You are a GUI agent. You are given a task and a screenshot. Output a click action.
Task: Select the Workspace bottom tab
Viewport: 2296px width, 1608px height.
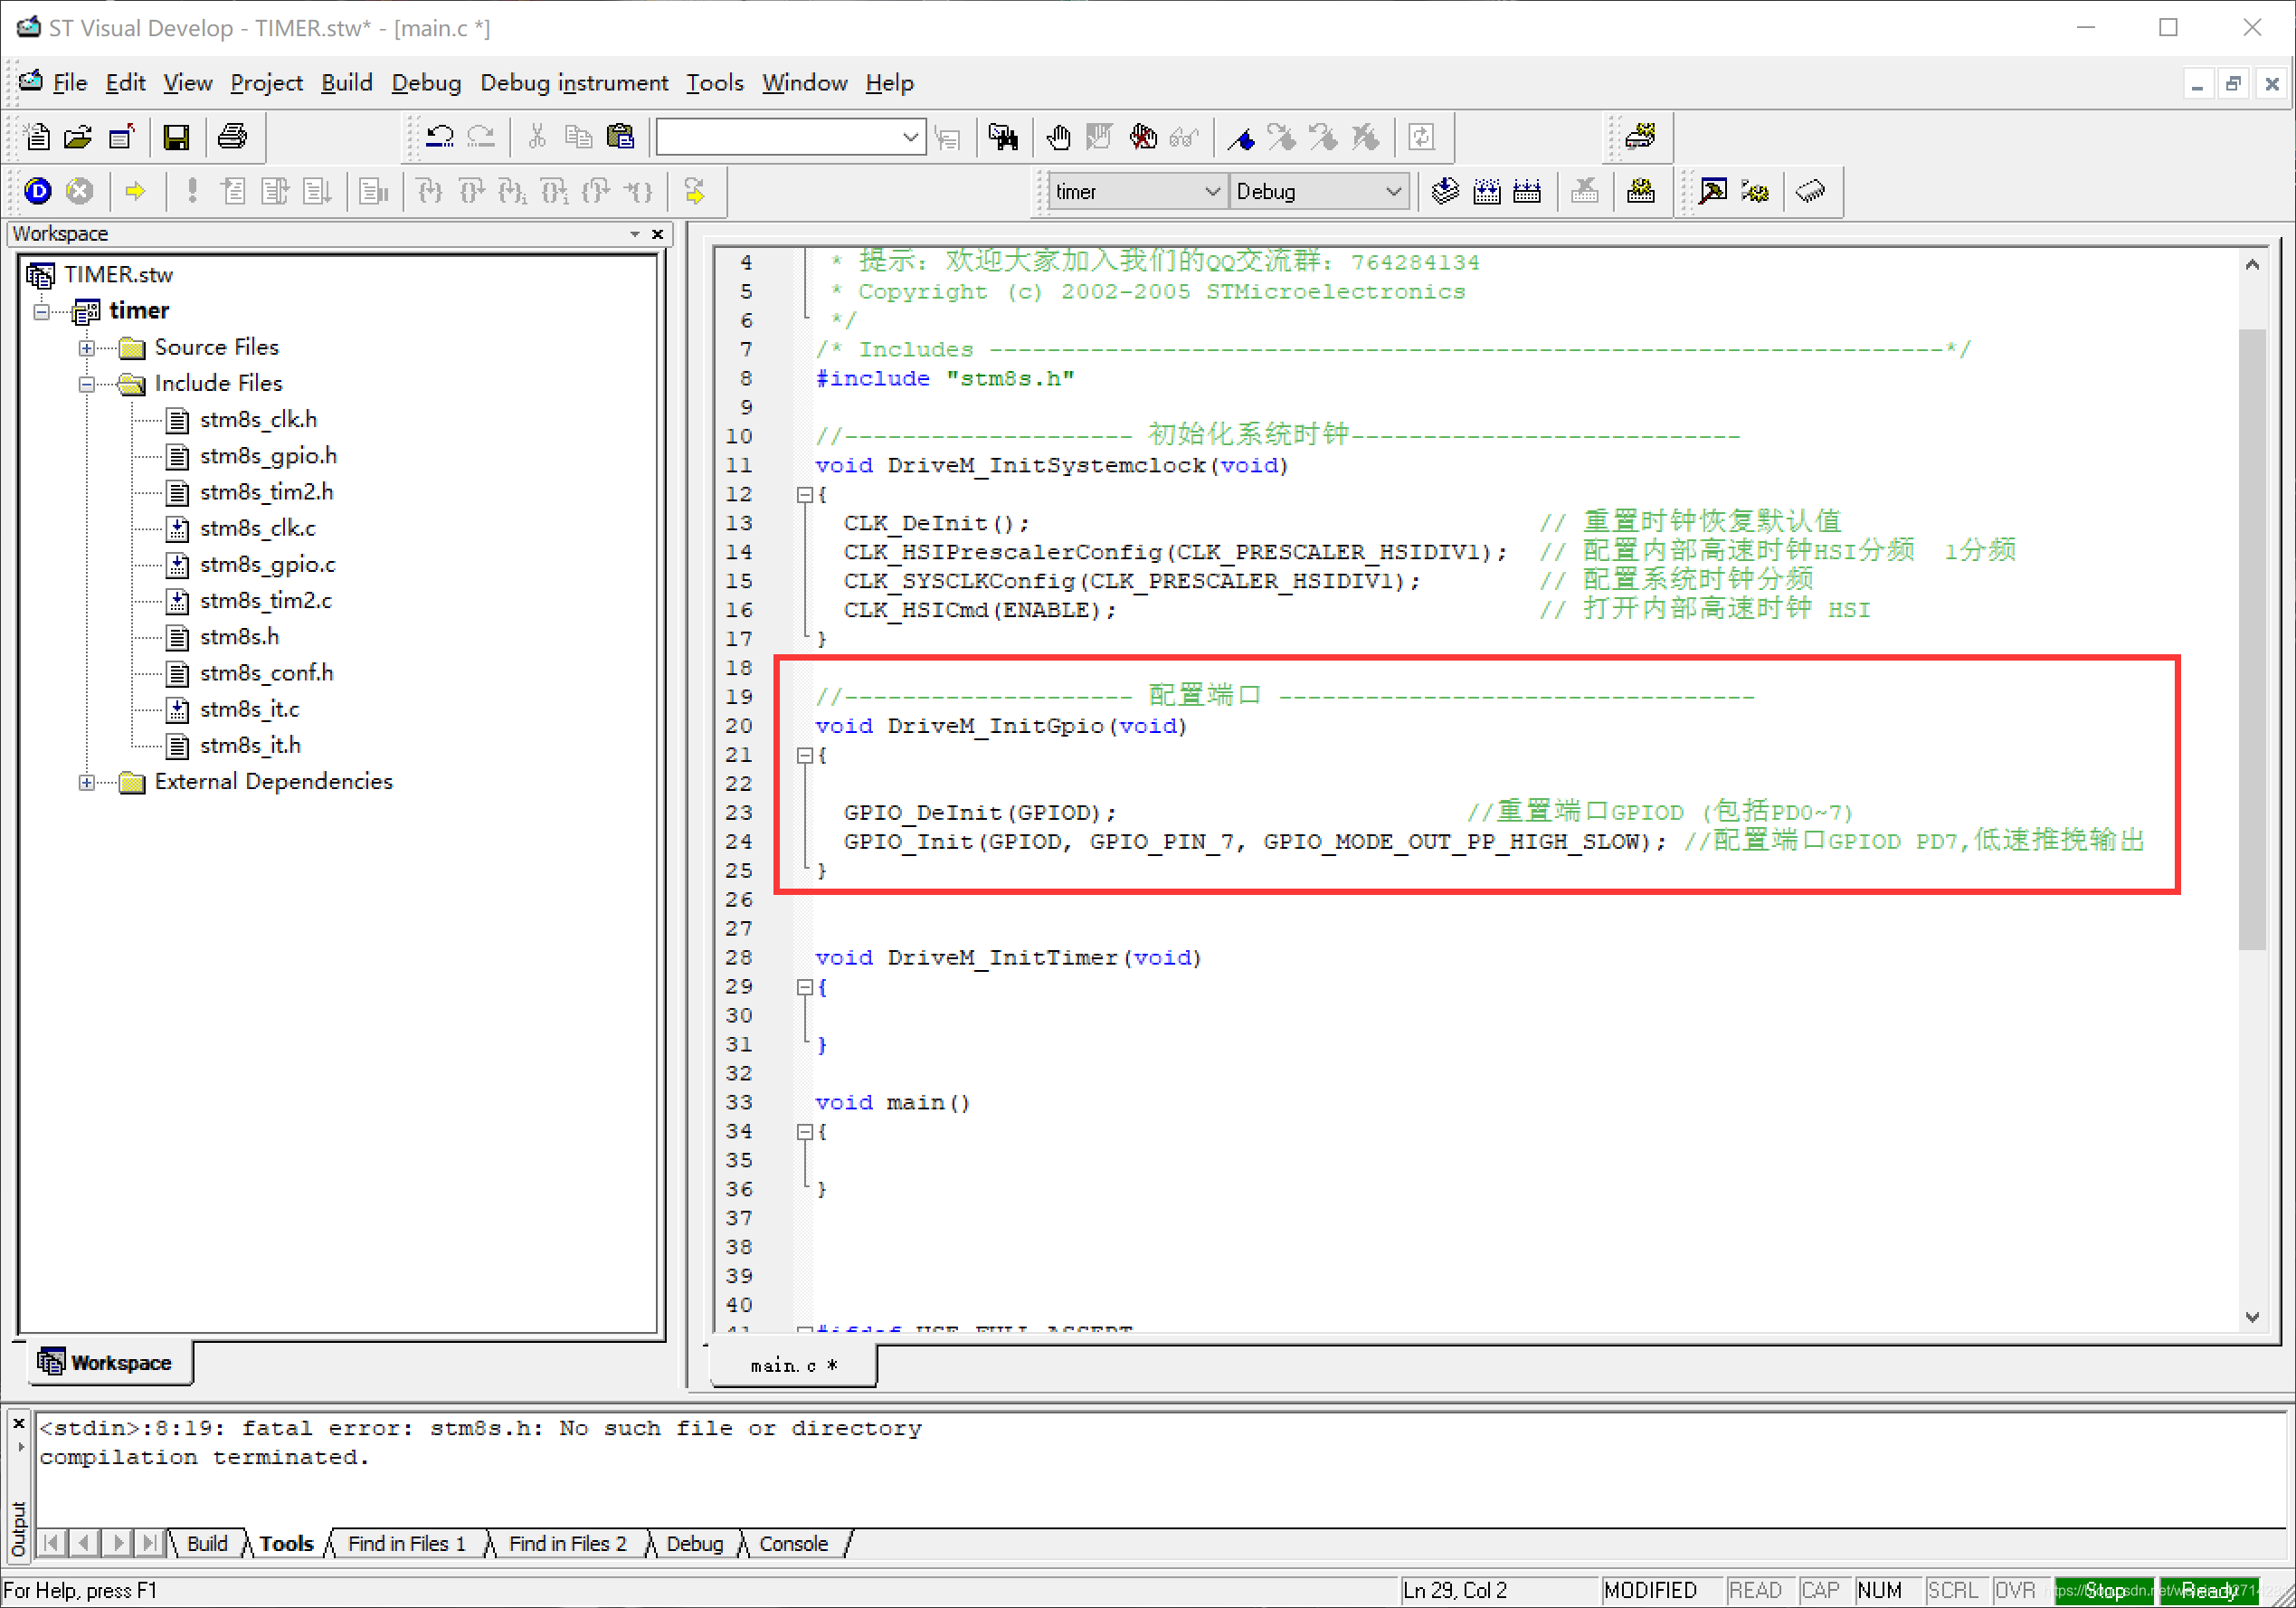click(x=110, y=1363)
